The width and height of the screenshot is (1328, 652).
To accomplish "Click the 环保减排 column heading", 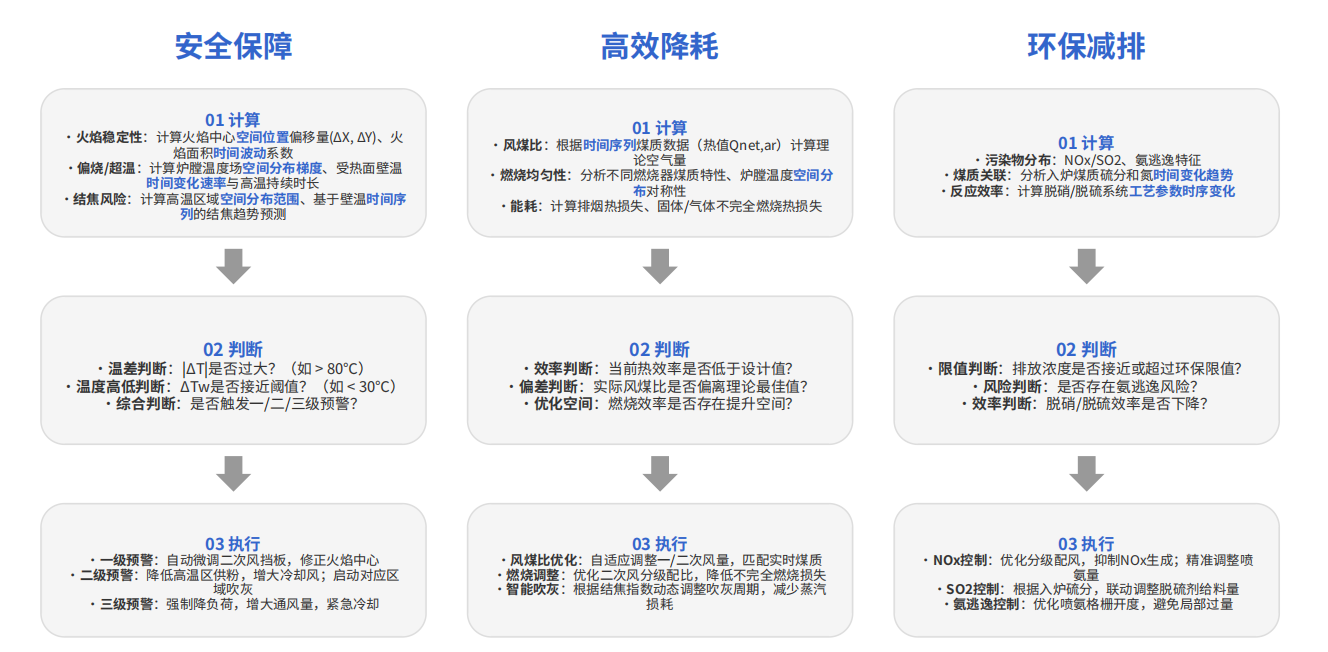I will tap(1086, 46).
